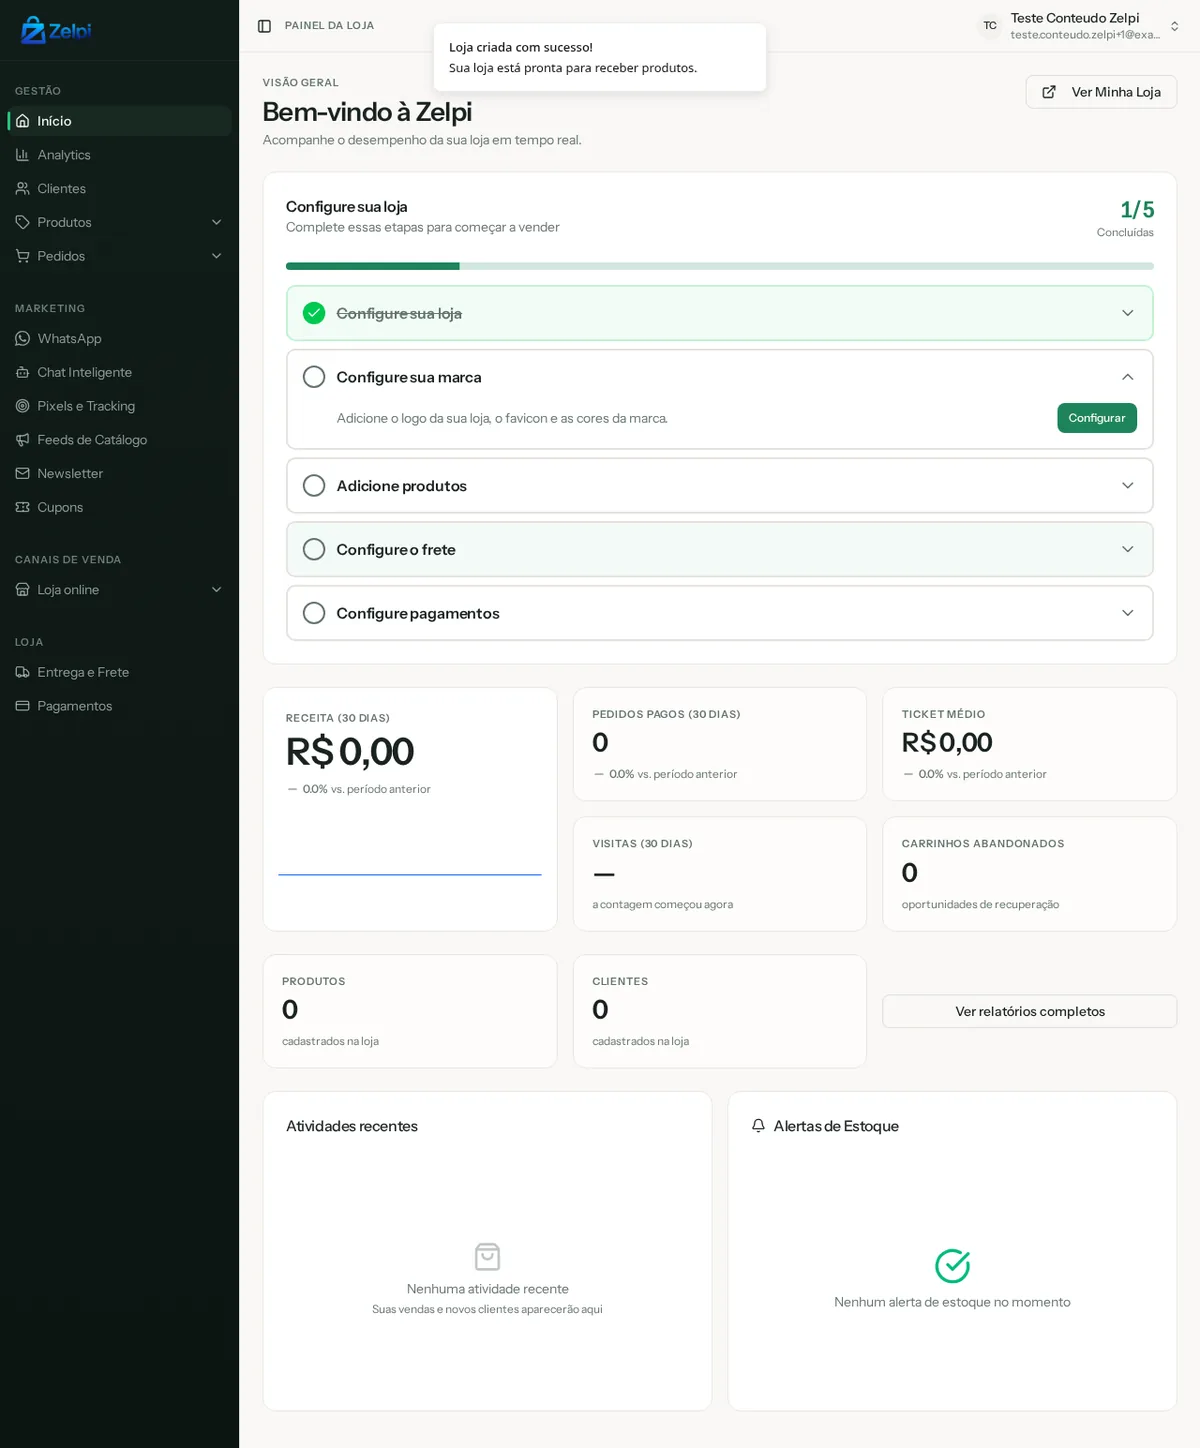Mark the Configure sua marca step circle
The height and width of the screenshot is (1448, 1200).
click(x=314, y=377)
